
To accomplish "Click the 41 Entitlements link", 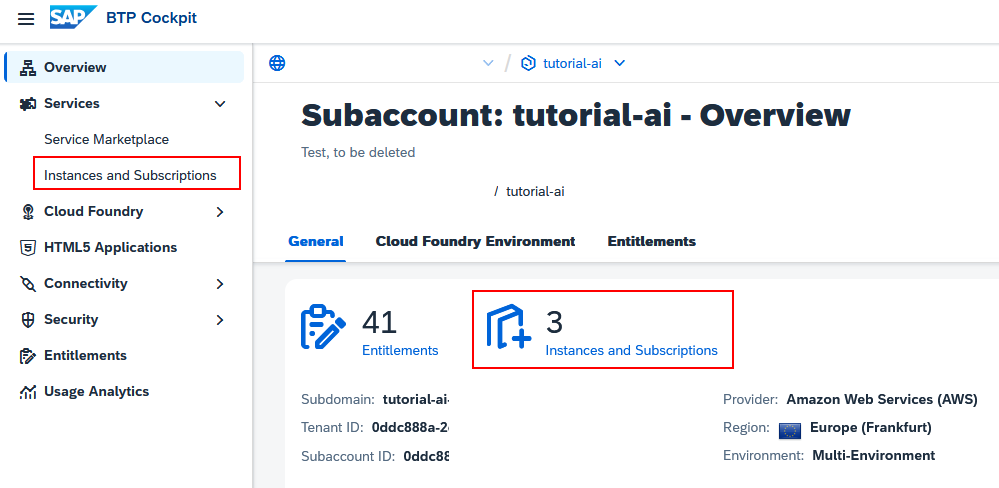I will [x=400, y=350].
